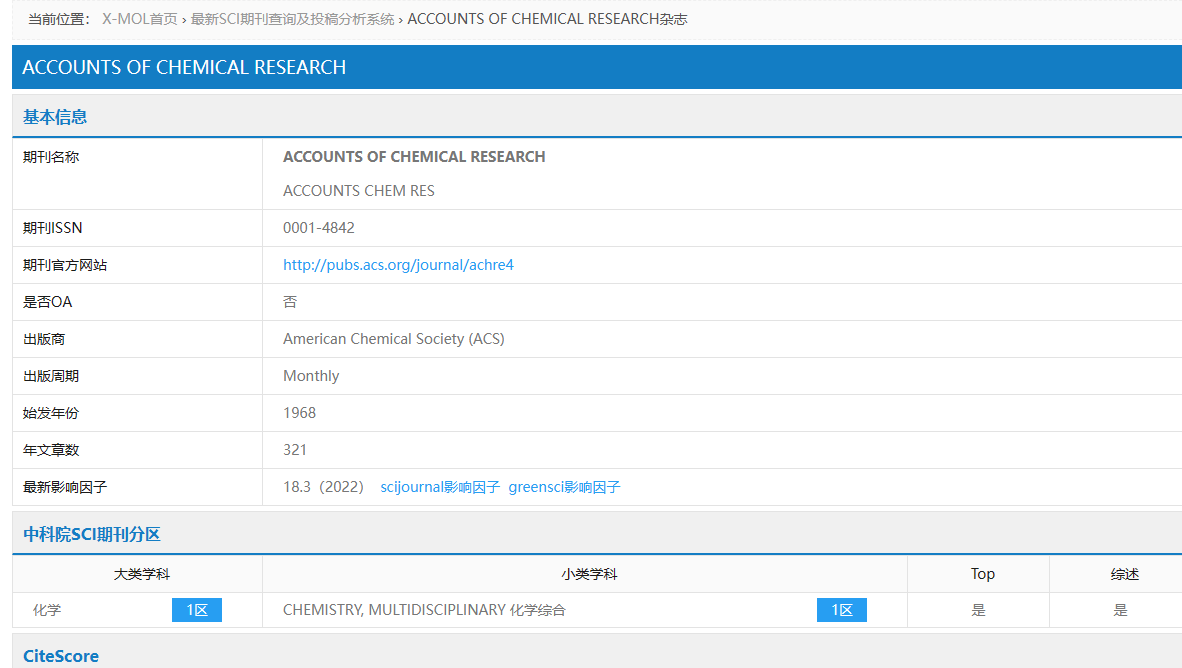1182x668 pixels.
Task: Select the CiteScore section header
Action: pos(61,656)
